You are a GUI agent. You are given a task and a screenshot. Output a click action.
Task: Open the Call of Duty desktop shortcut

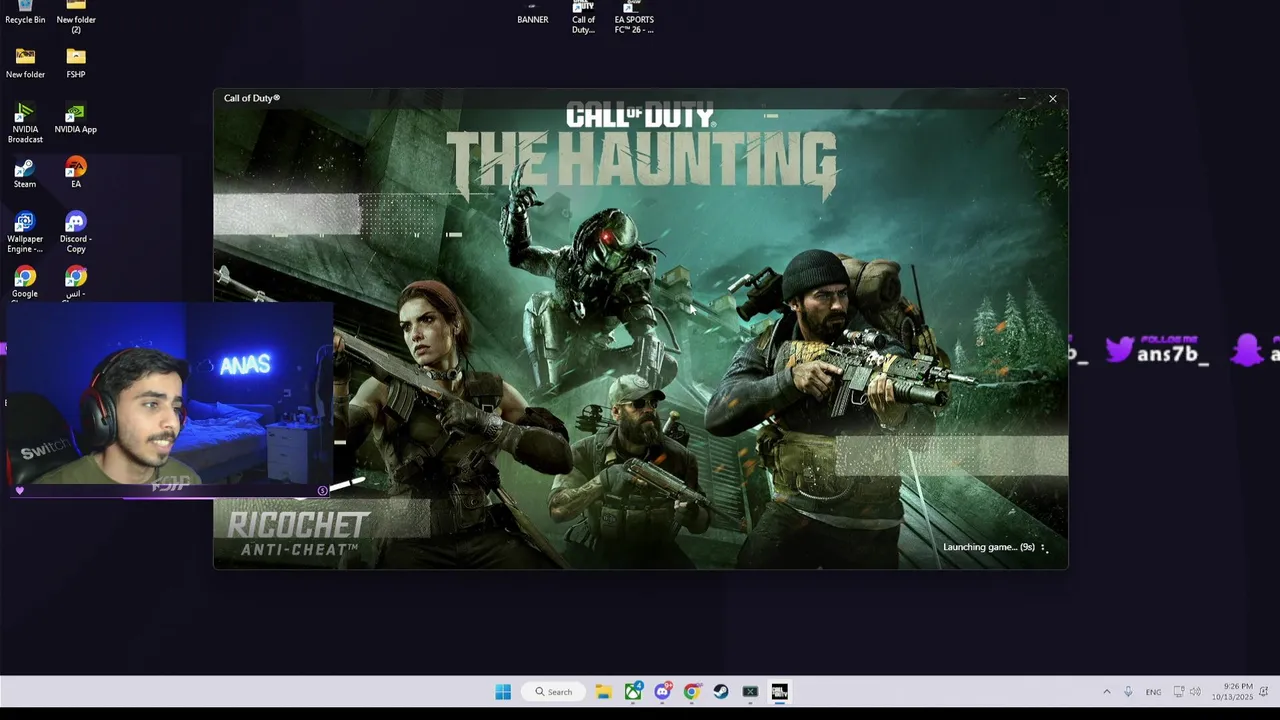pyautogui.click(x=583, y=17)
